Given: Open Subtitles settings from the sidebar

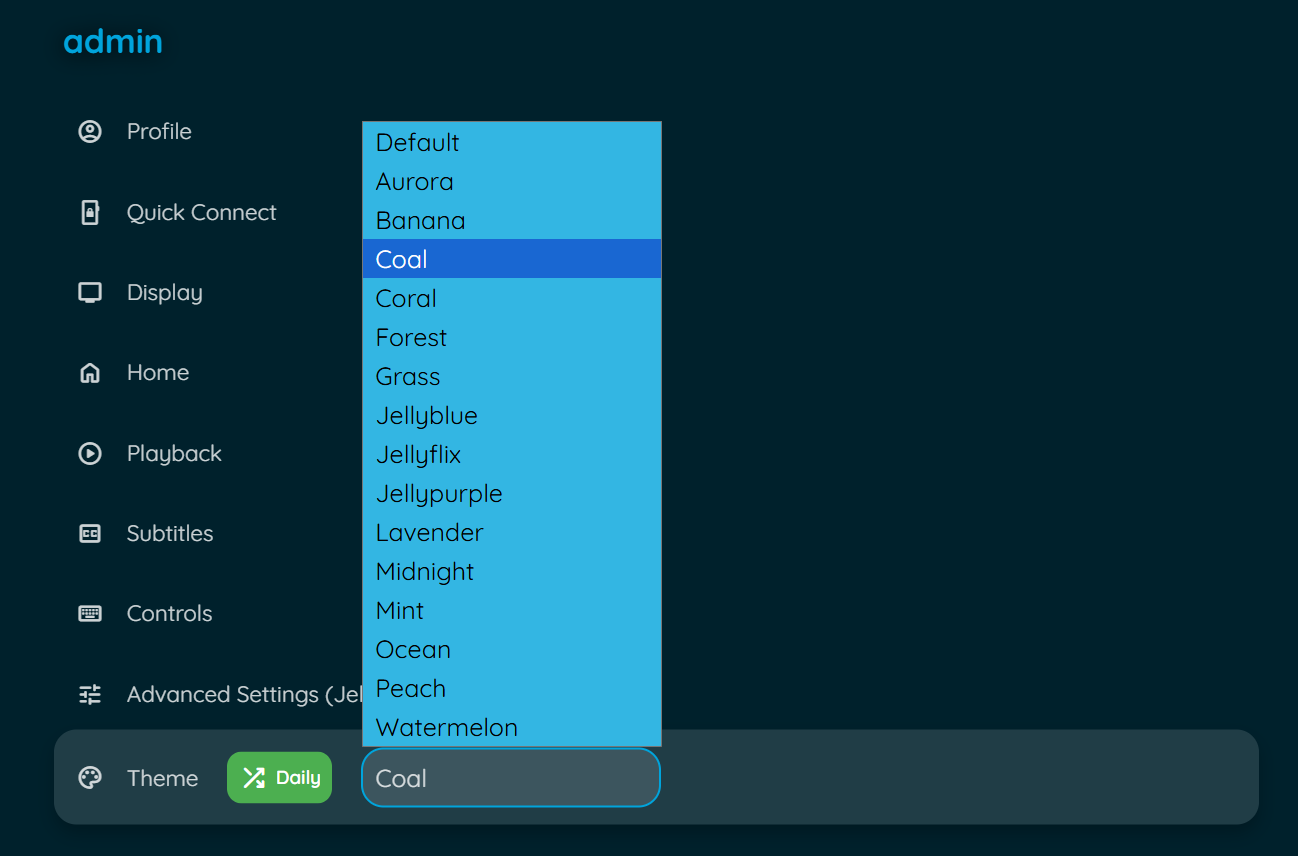Looking at the screenshot, I should (x=169, y=533).
